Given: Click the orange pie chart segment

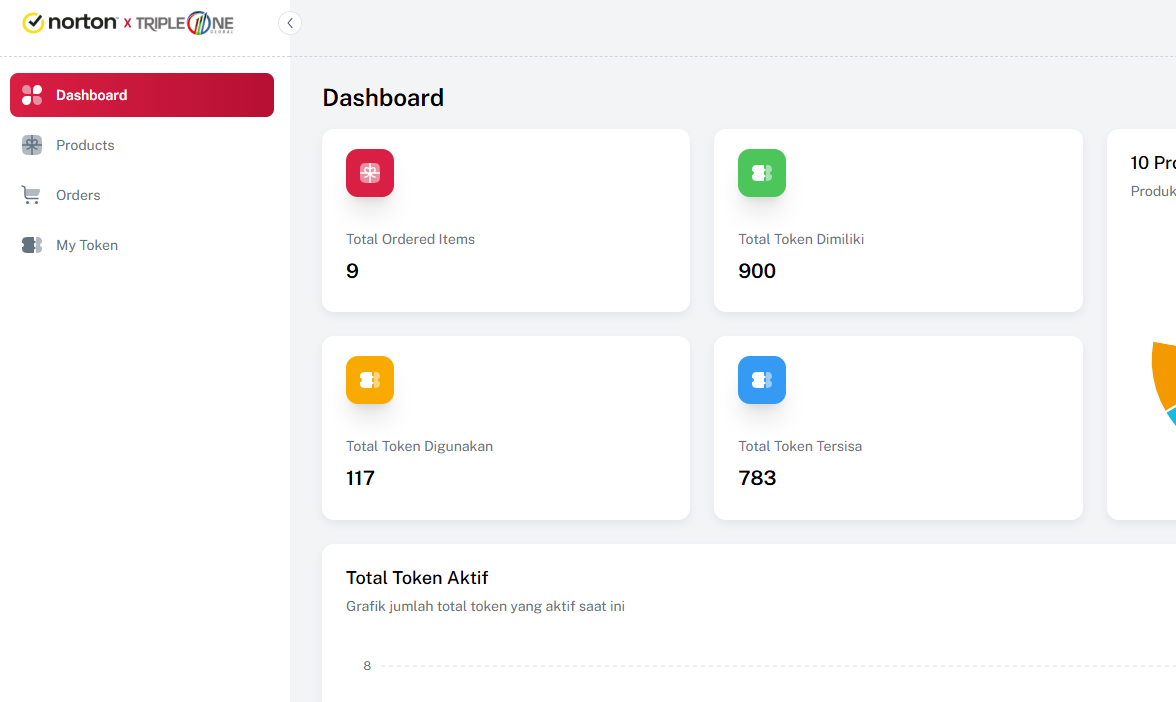Looking at the screenshot, I should (1163, 374).
